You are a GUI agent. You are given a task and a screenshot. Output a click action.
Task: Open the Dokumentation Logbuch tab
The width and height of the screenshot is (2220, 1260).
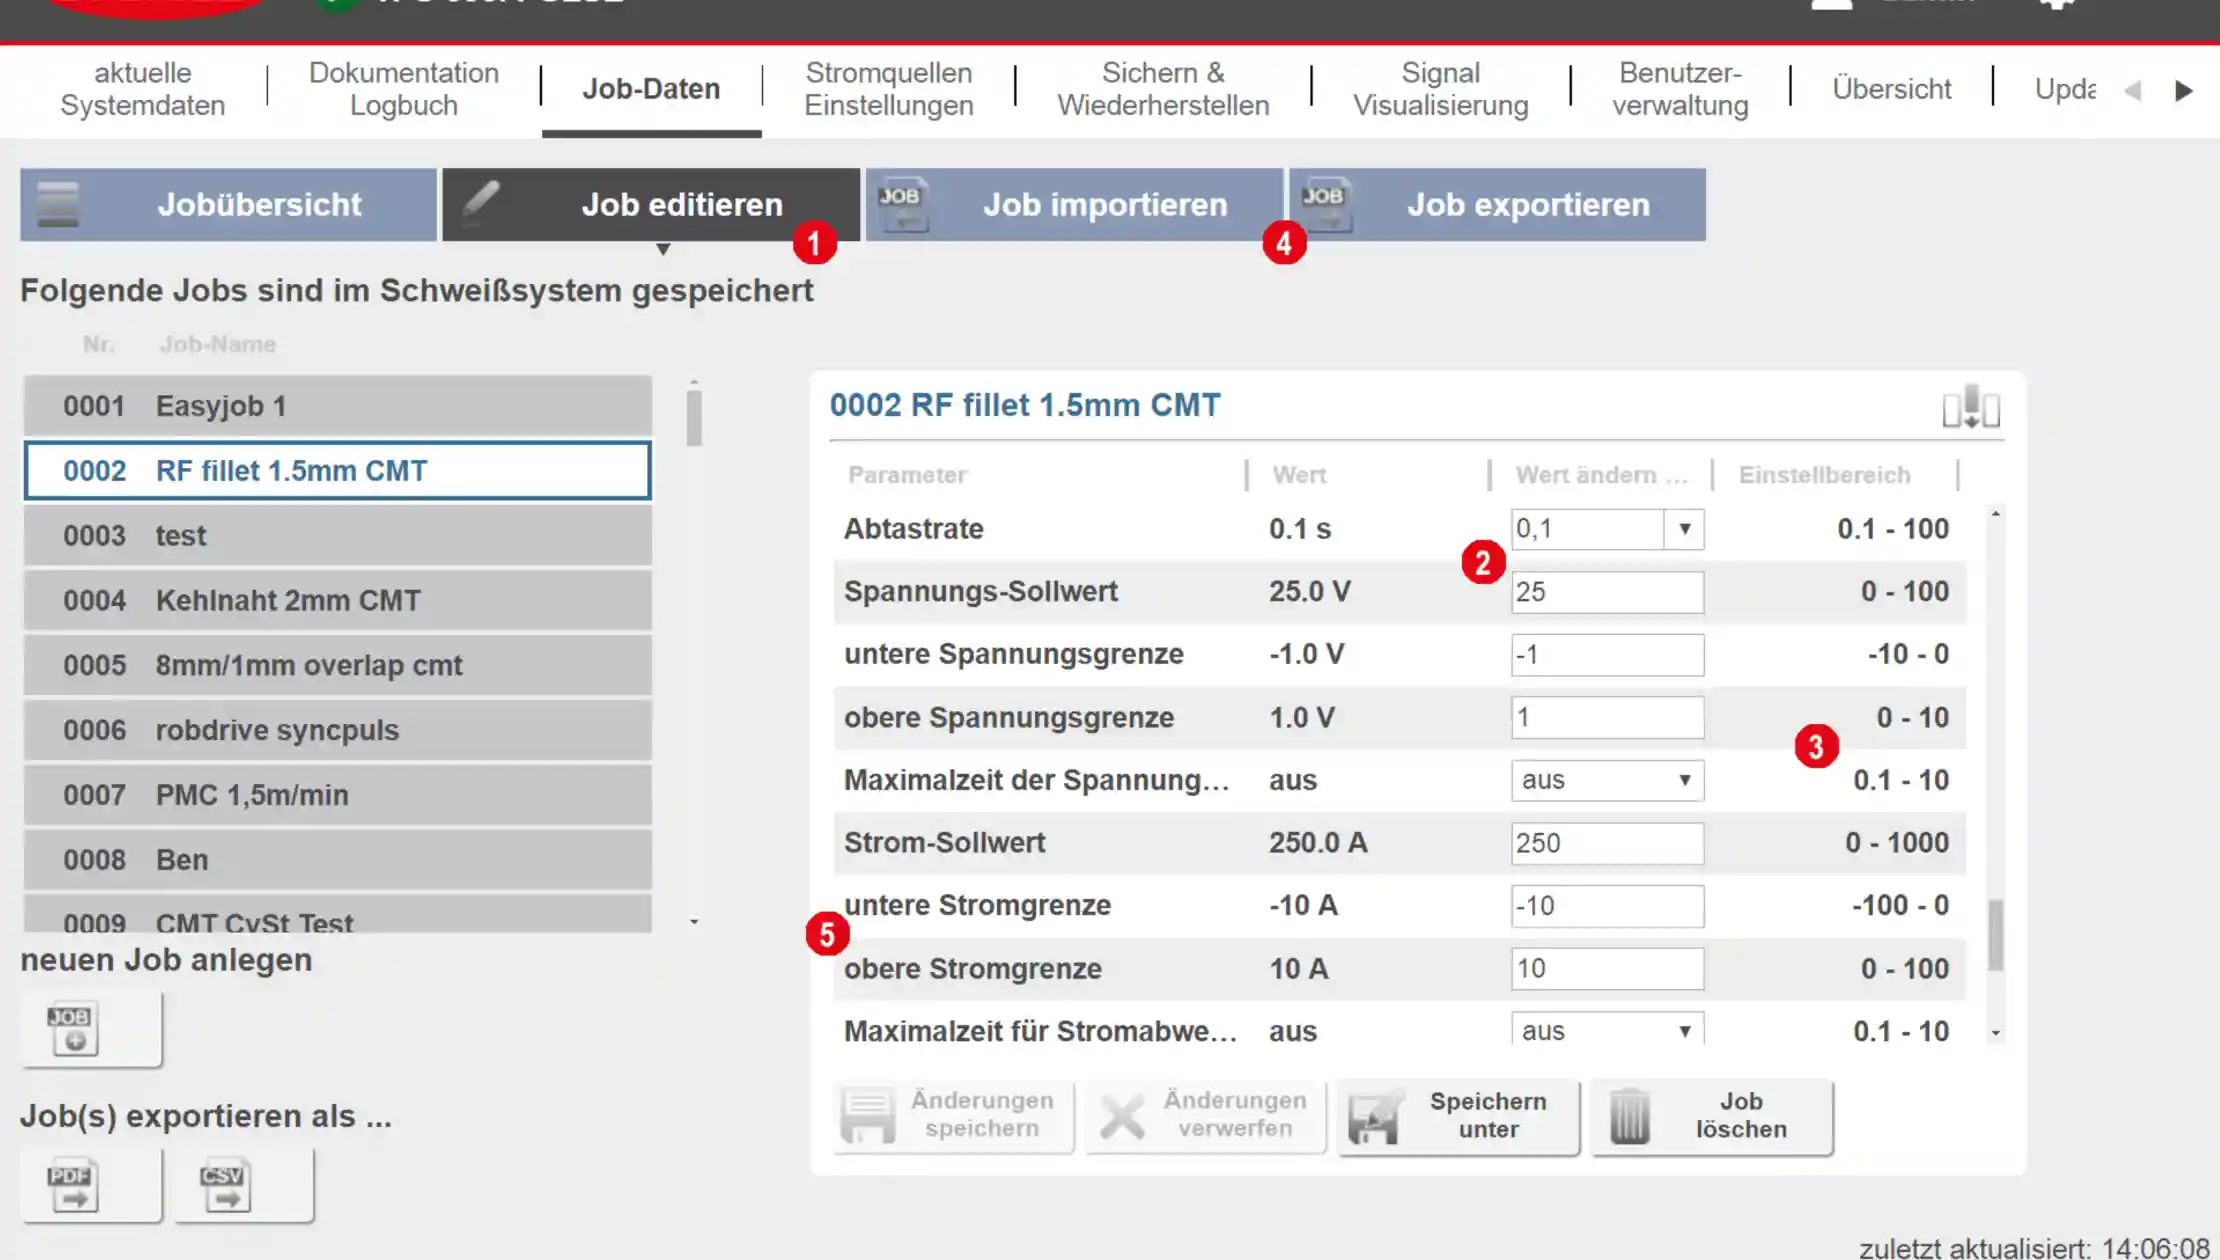pyautogui.click(x=404, y=89)
